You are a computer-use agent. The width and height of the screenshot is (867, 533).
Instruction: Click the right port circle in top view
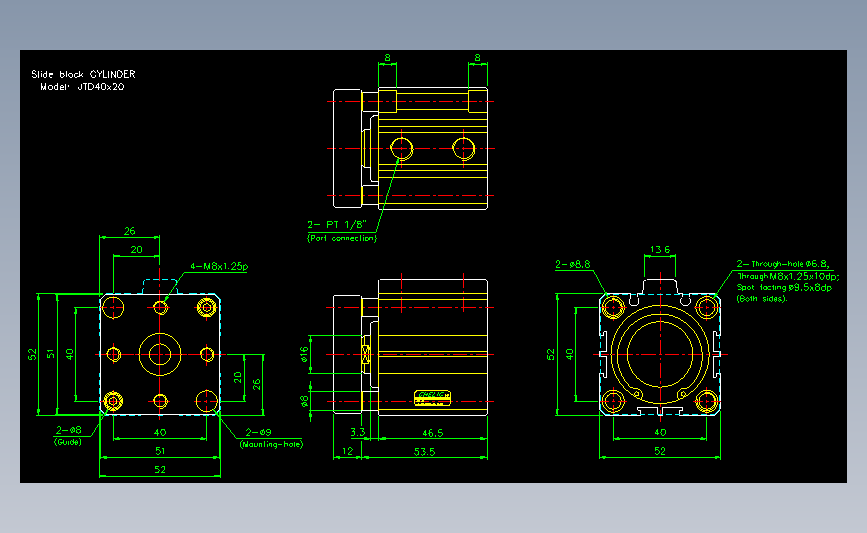pyautogui.click(x=463, y=148)
